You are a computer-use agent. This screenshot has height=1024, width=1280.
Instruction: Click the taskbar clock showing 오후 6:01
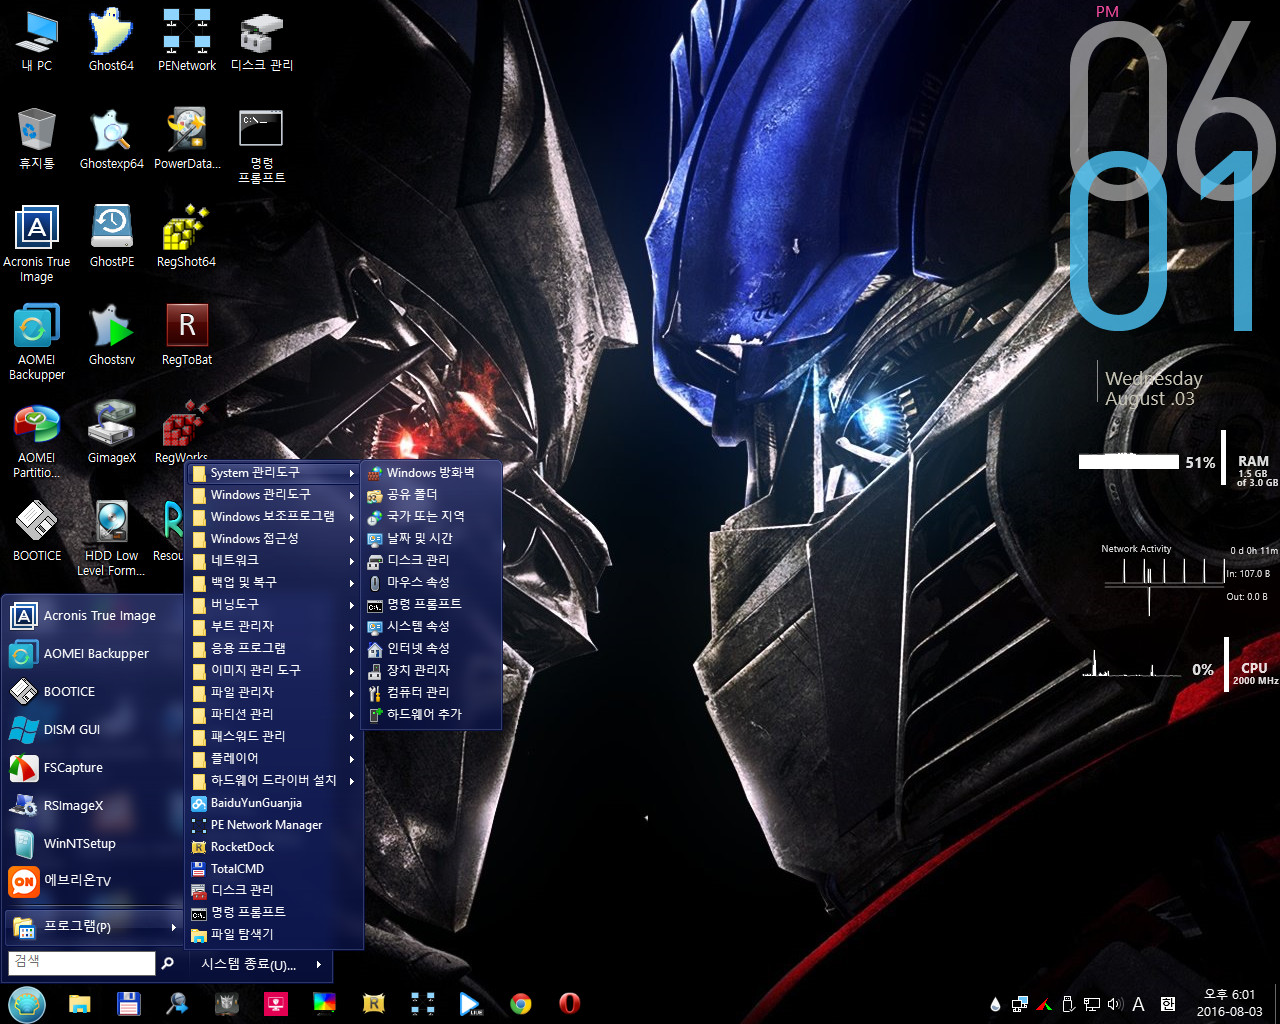[1229, 1003]
